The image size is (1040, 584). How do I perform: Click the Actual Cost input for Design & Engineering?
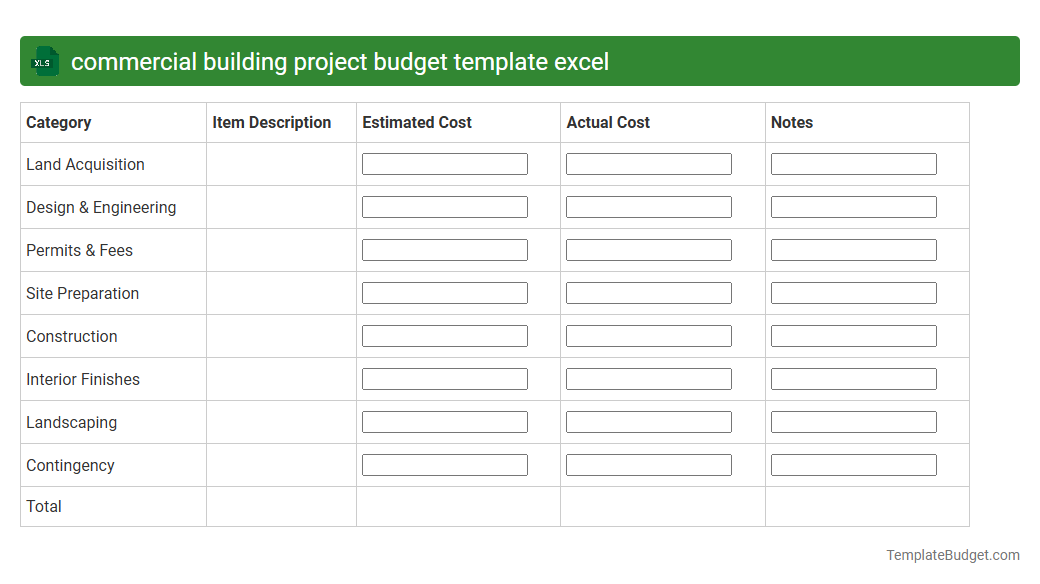pyautogui.click(x=648, y=206)
